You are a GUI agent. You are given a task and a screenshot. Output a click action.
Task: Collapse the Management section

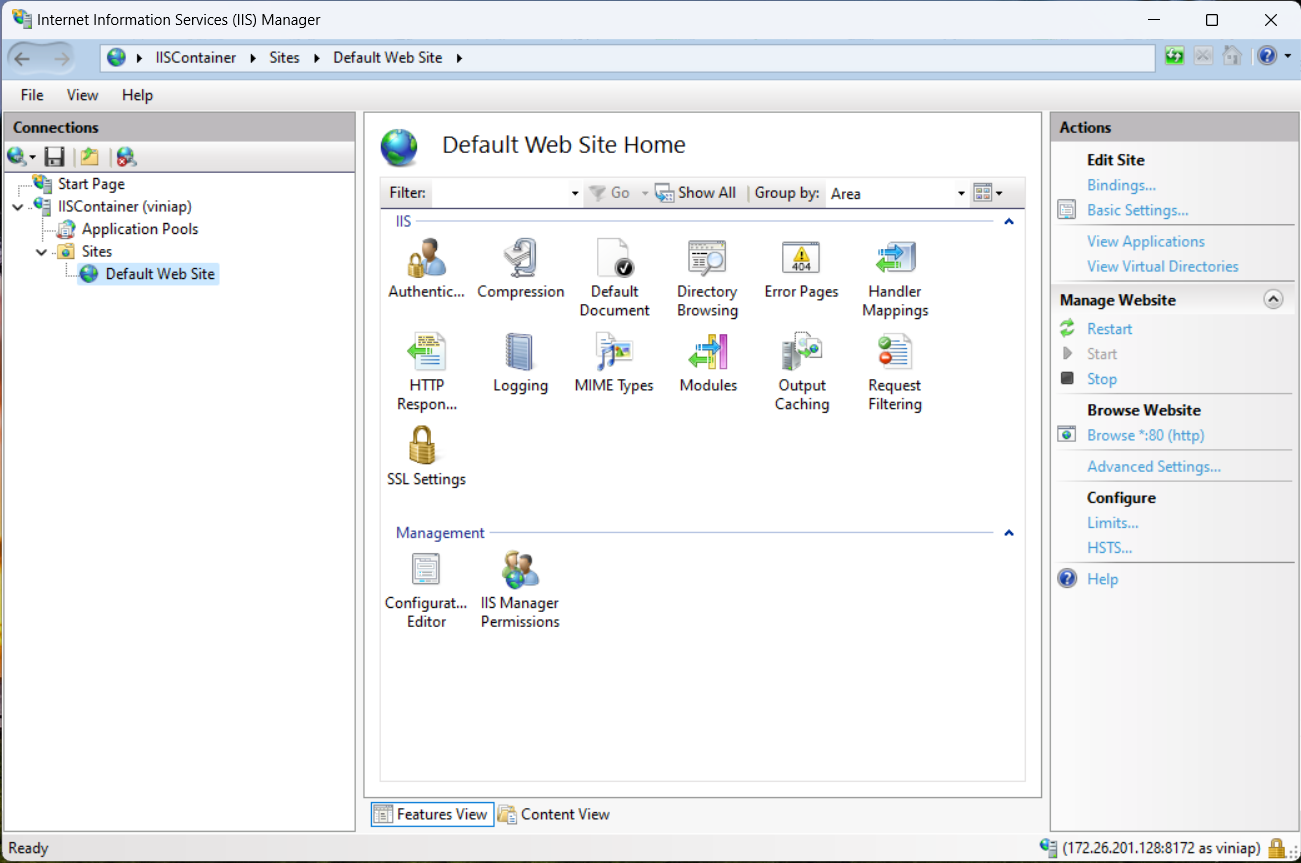tap(1009, 533)
